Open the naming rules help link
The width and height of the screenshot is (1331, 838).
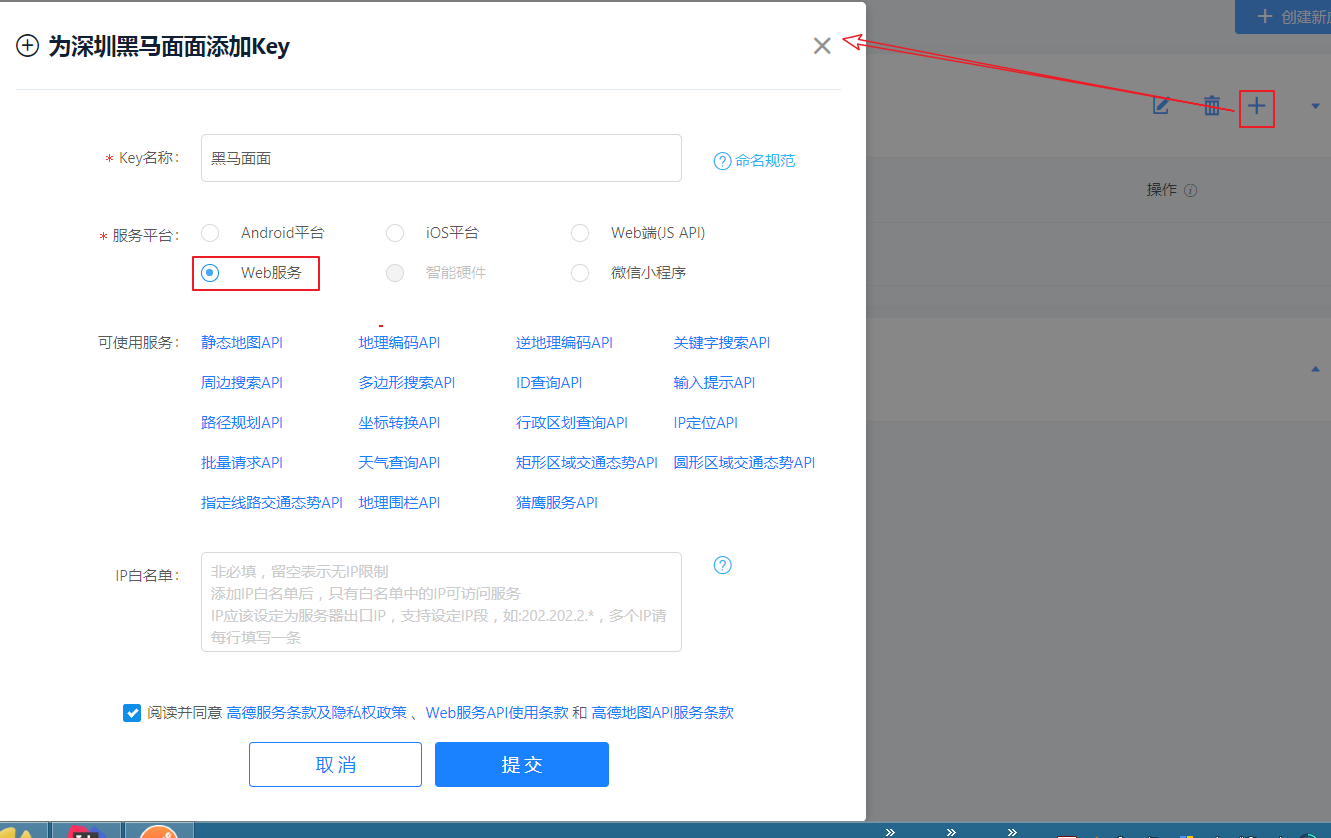(x=765, y=161)
